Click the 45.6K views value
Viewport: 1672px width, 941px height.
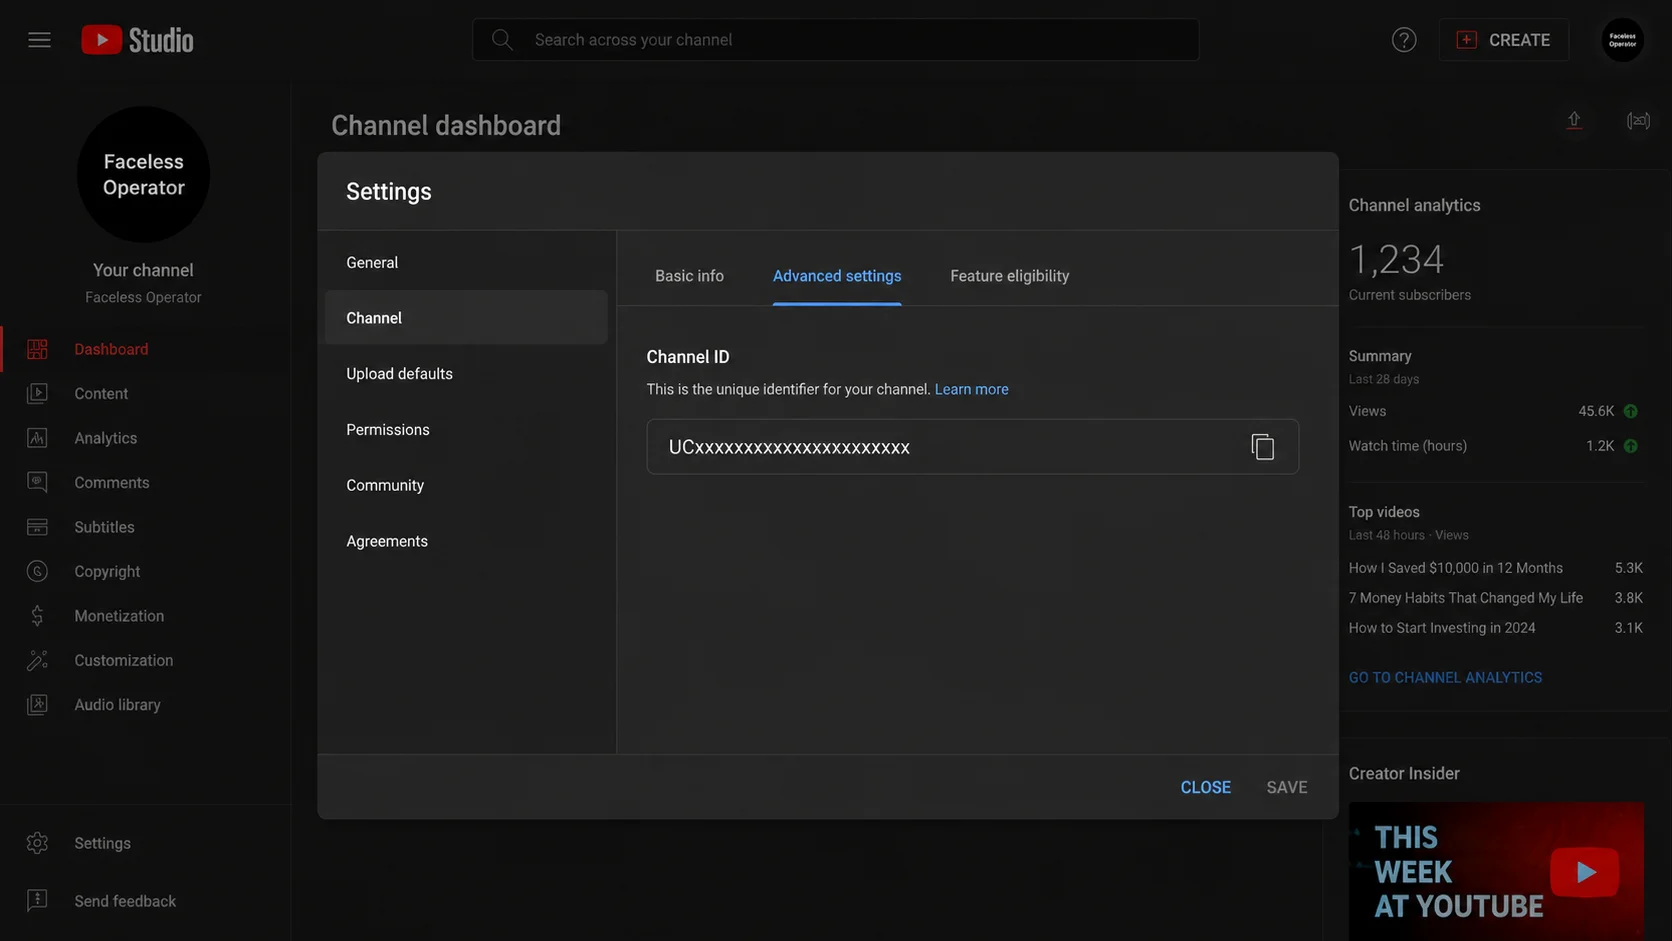click(x=1596, y=411)
